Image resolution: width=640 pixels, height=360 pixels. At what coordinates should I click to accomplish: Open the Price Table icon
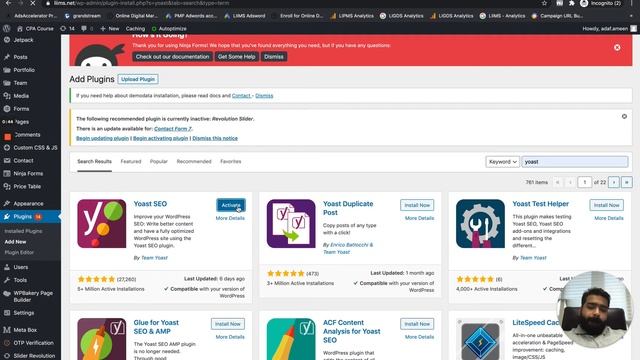coord(7,187)
